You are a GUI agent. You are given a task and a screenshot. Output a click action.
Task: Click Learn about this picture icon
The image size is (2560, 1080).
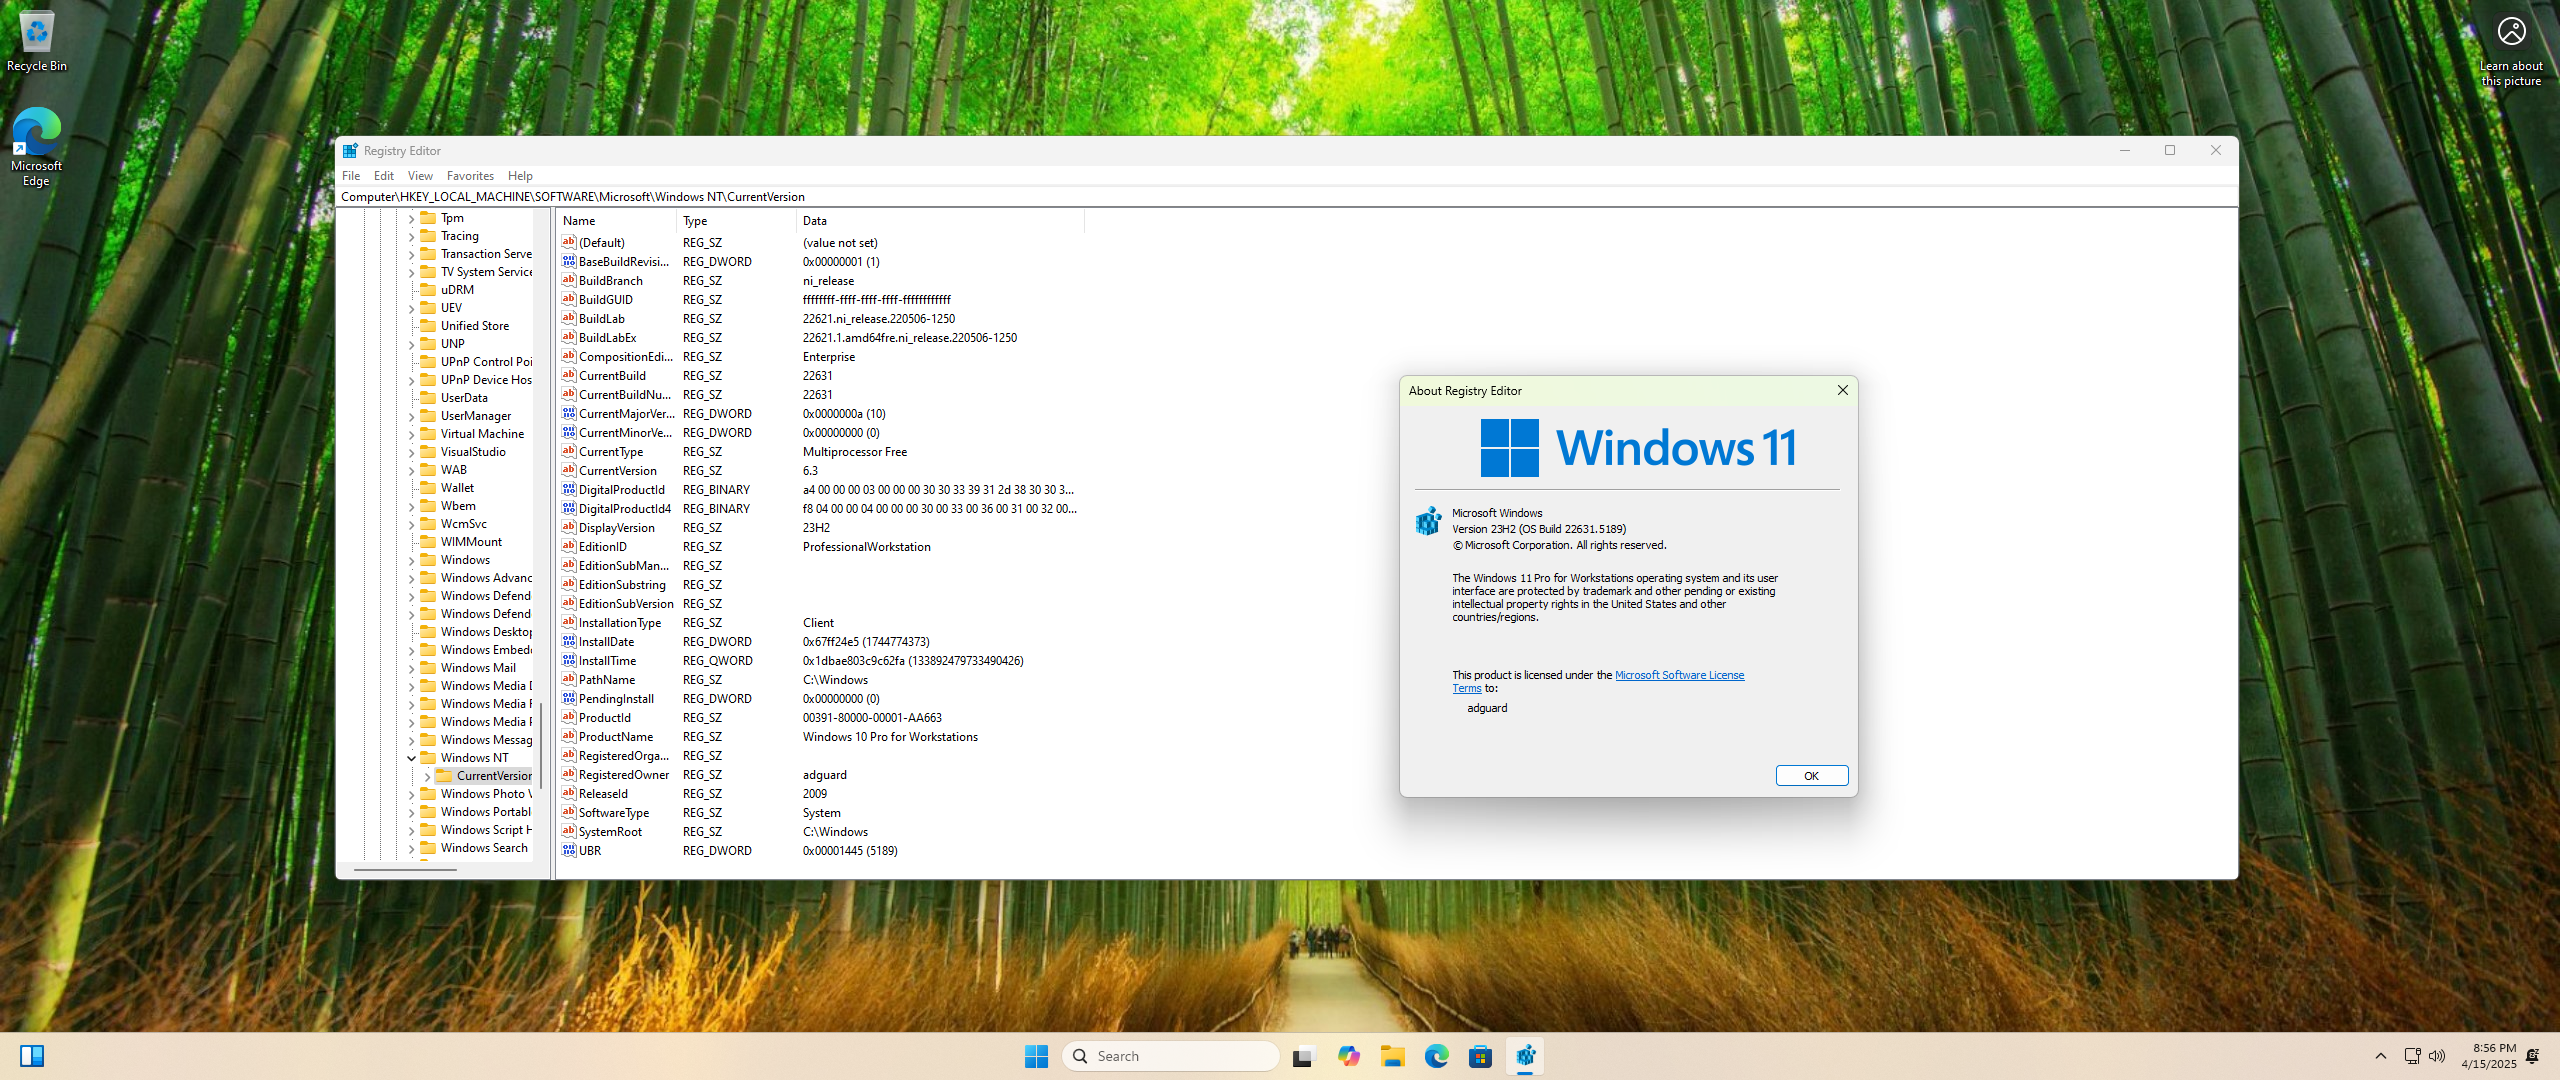click(2511, 30)
